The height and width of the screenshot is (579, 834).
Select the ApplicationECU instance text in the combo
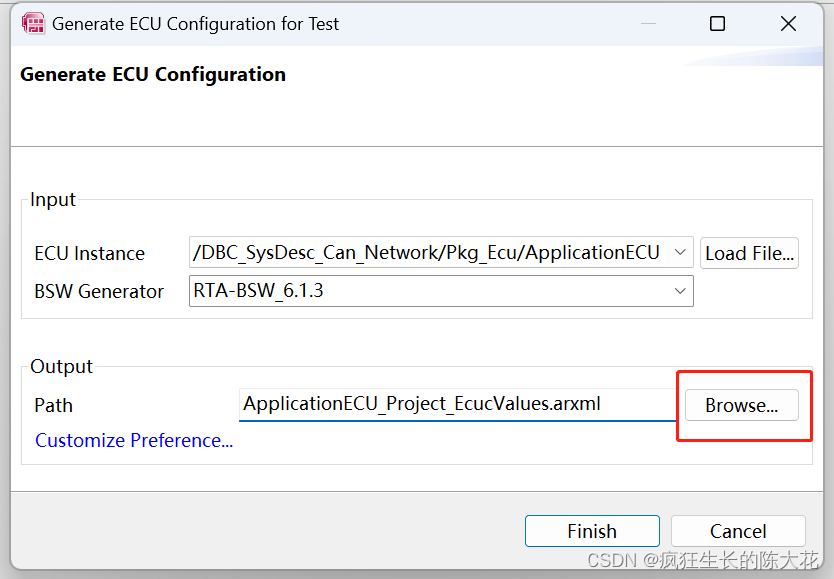420,253
